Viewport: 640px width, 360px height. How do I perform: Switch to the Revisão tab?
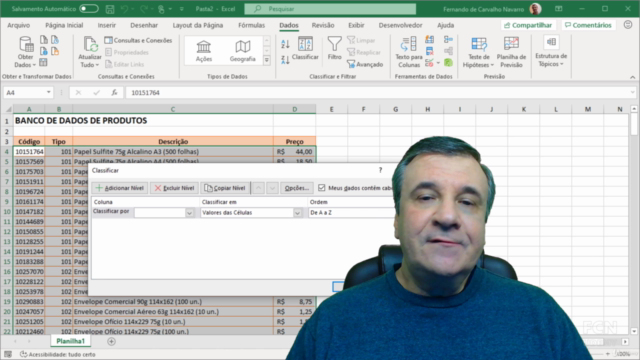(323, 25)
